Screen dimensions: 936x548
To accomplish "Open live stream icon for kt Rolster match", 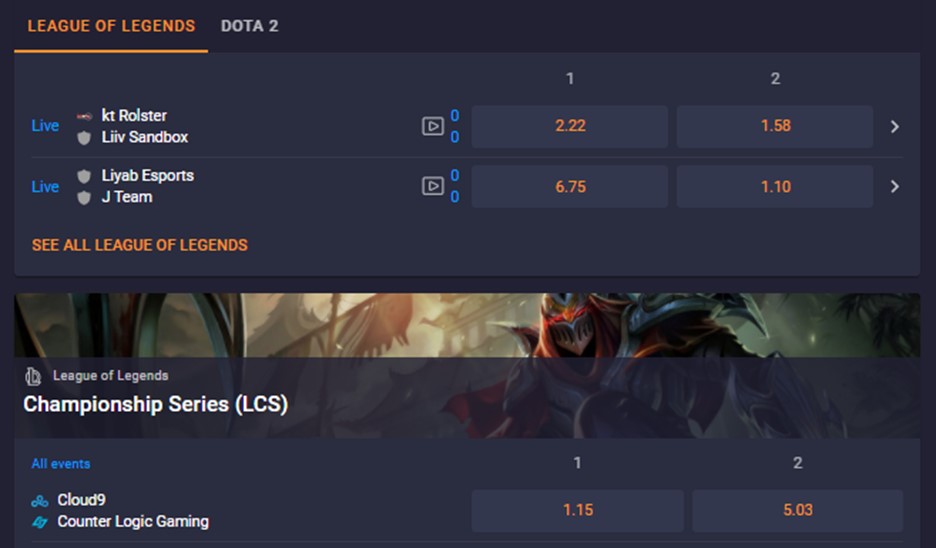I will [x=433, y=126].
